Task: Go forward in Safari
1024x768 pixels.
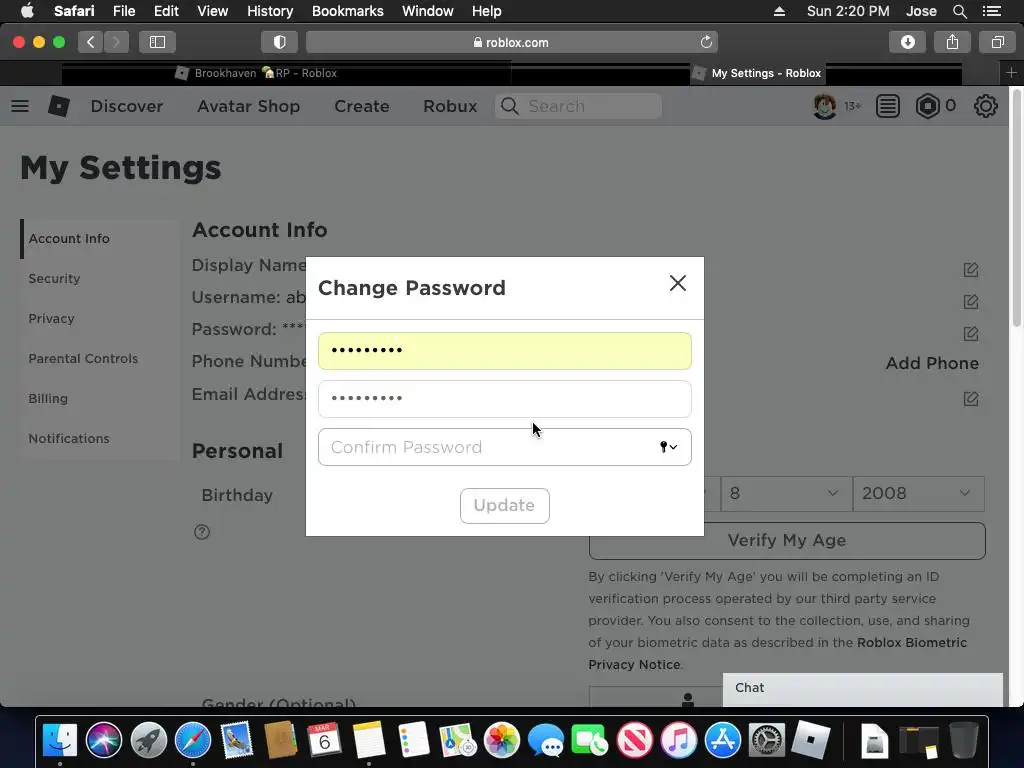Action: click(x=116, y=42)
